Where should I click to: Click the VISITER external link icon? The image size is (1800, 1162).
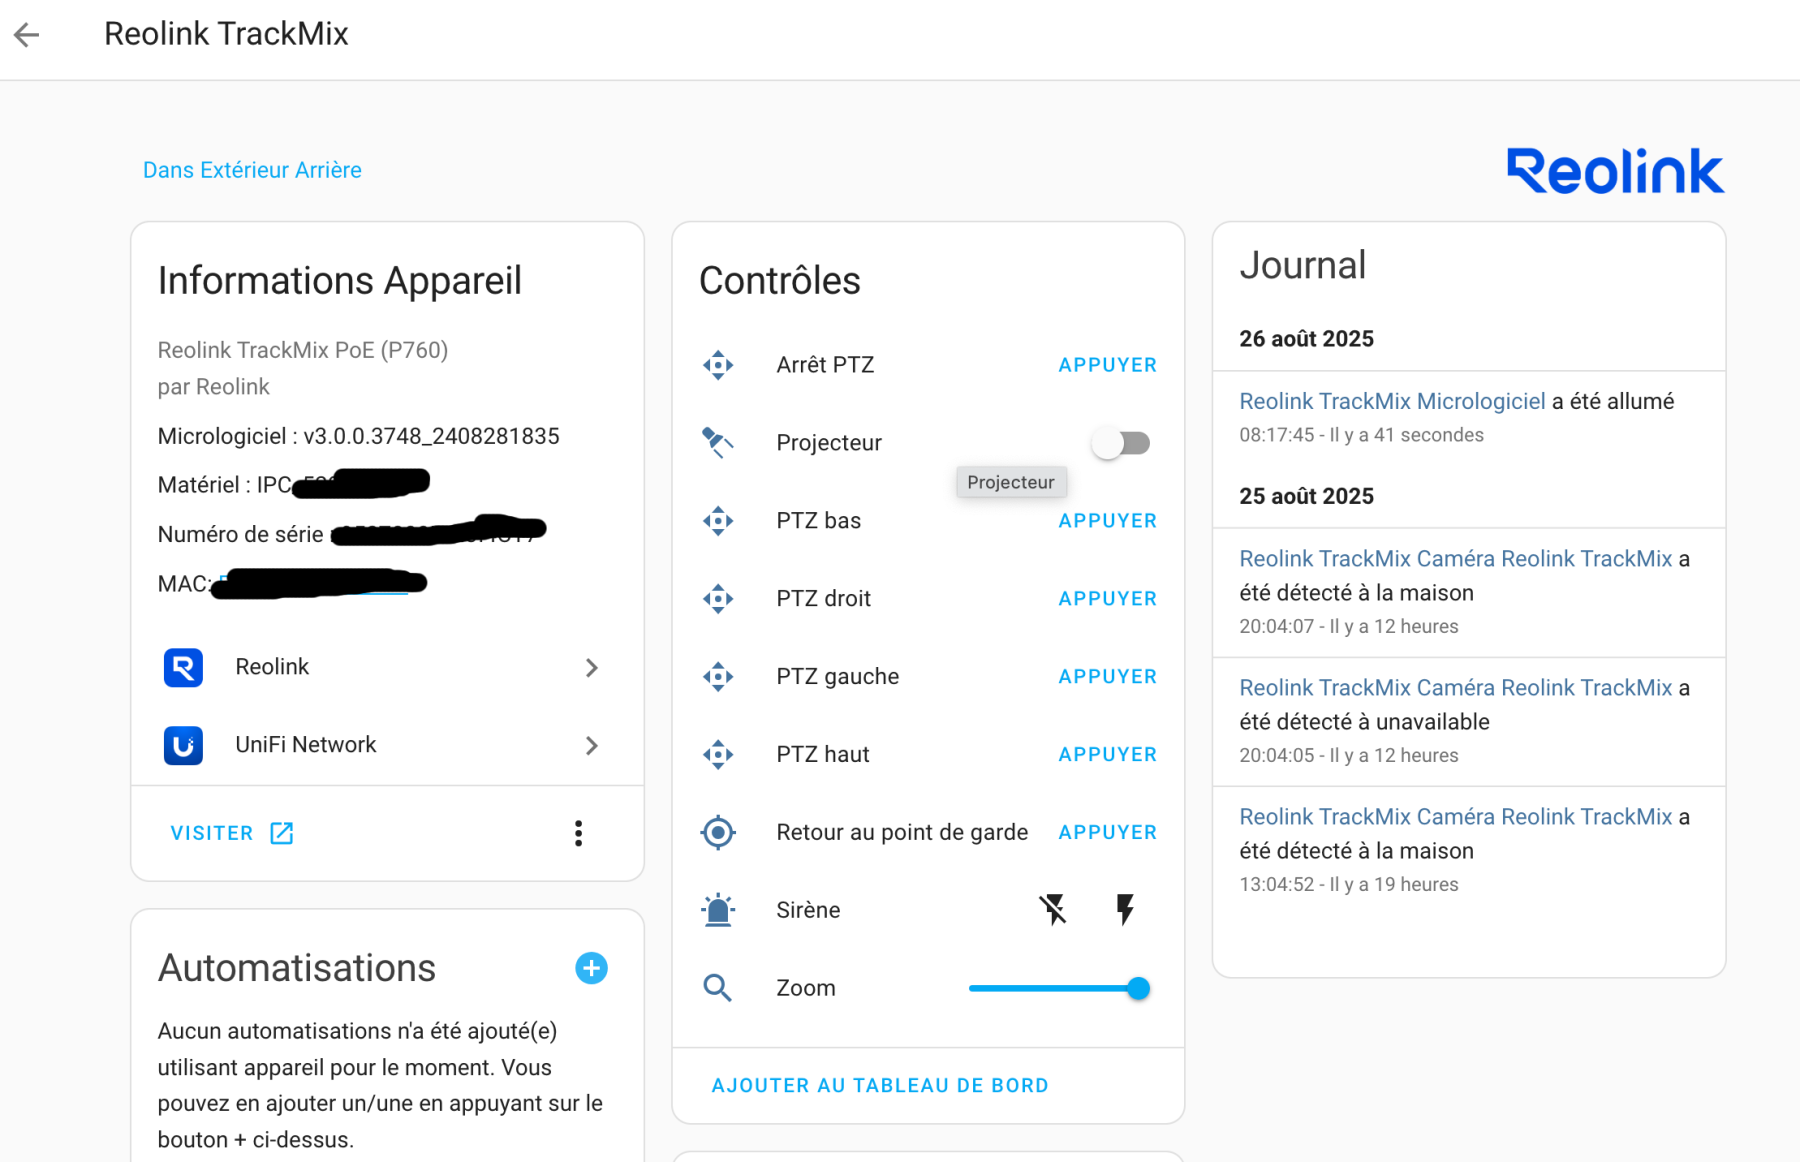282,833
